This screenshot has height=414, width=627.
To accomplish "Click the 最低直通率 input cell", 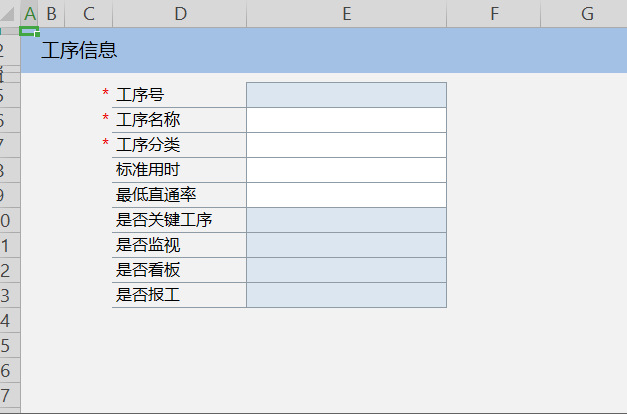I will pyautogui.click(x=346, y=195).
